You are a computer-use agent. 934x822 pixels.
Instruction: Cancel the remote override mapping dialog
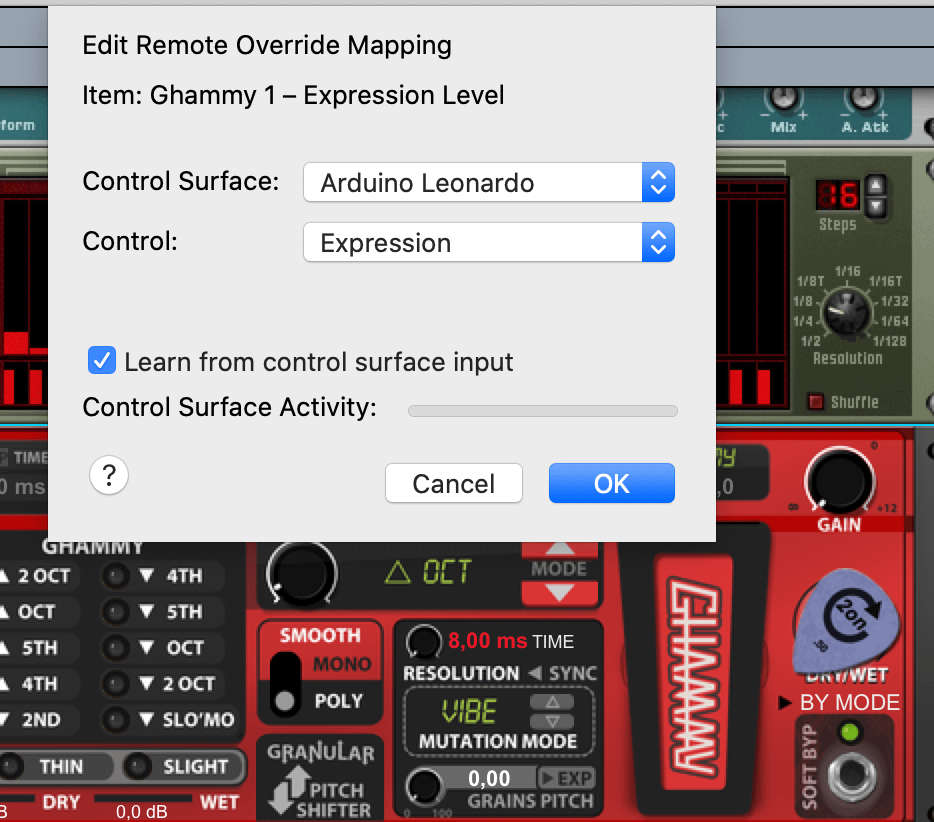coord(454,484)
